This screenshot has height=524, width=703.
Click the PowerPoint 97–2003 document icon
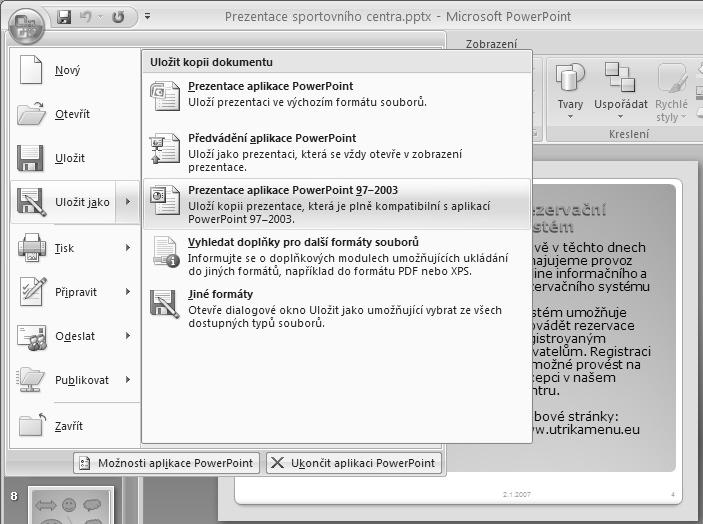[165, 200]
